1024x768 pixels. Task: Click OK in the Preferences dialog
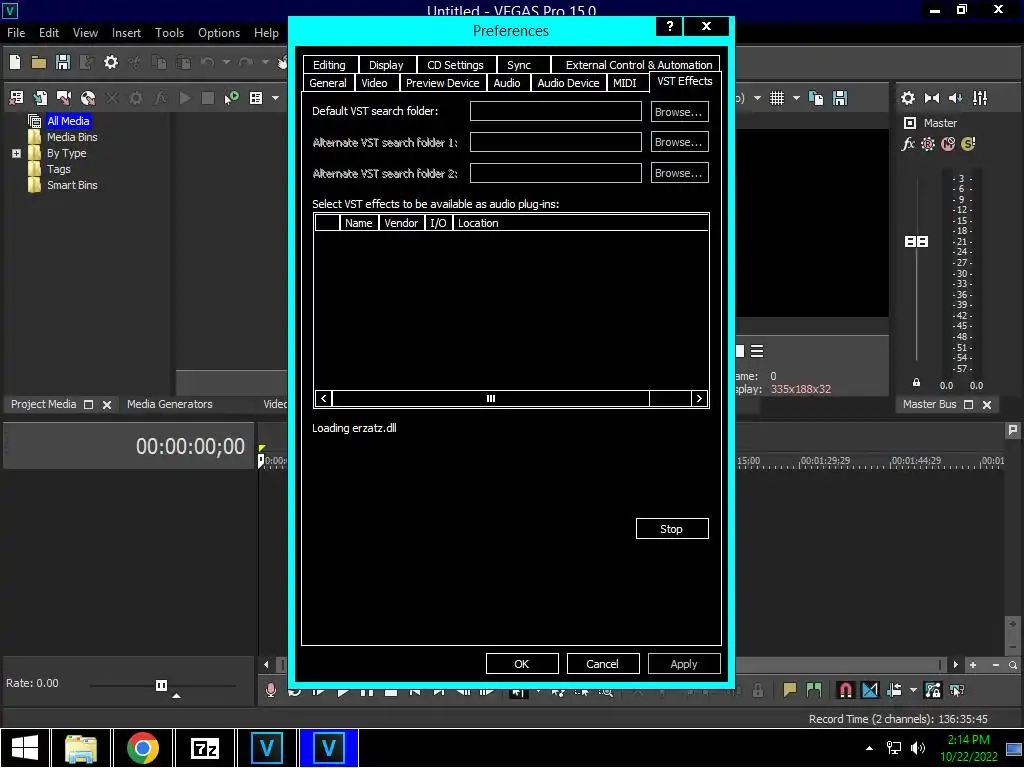click(x=522, y=664)
